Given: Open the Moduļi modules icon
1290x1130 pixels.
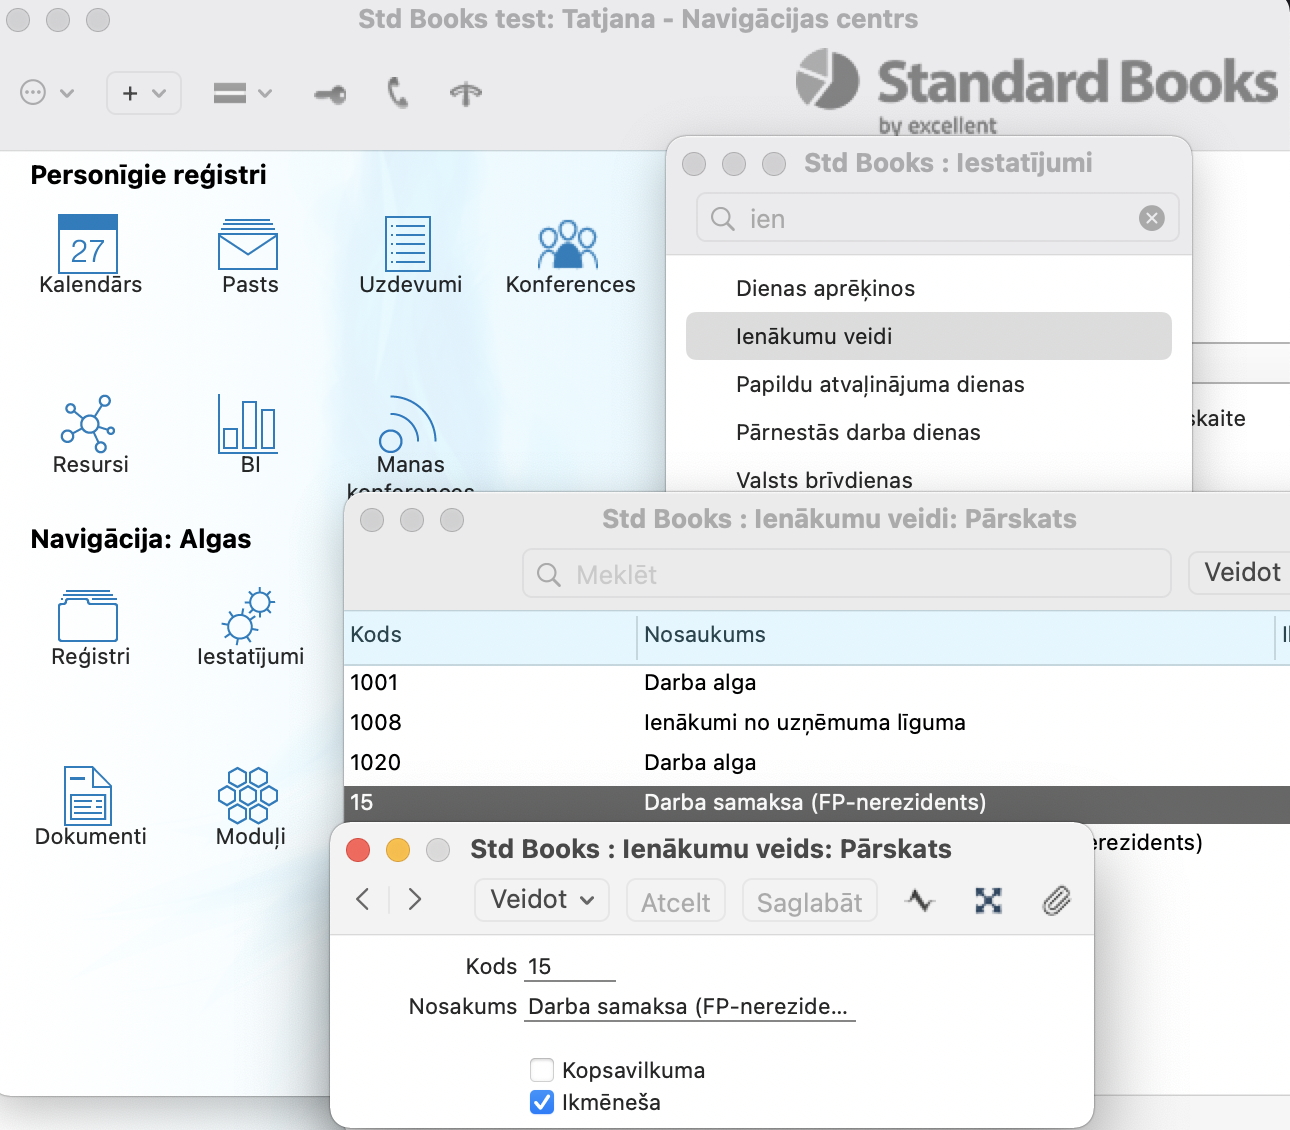Looking at the screenshot, I should pyautogui.click(x=248, y=795).
